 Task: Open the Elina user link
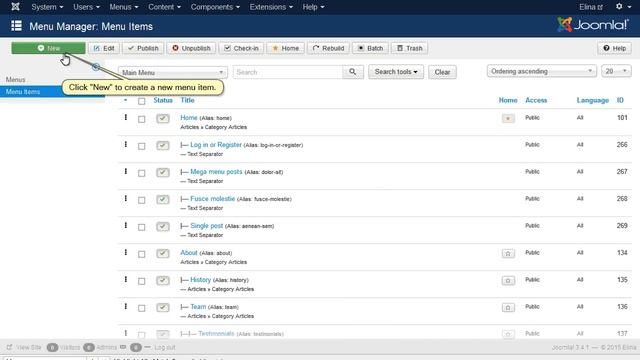tap(591, 7)
